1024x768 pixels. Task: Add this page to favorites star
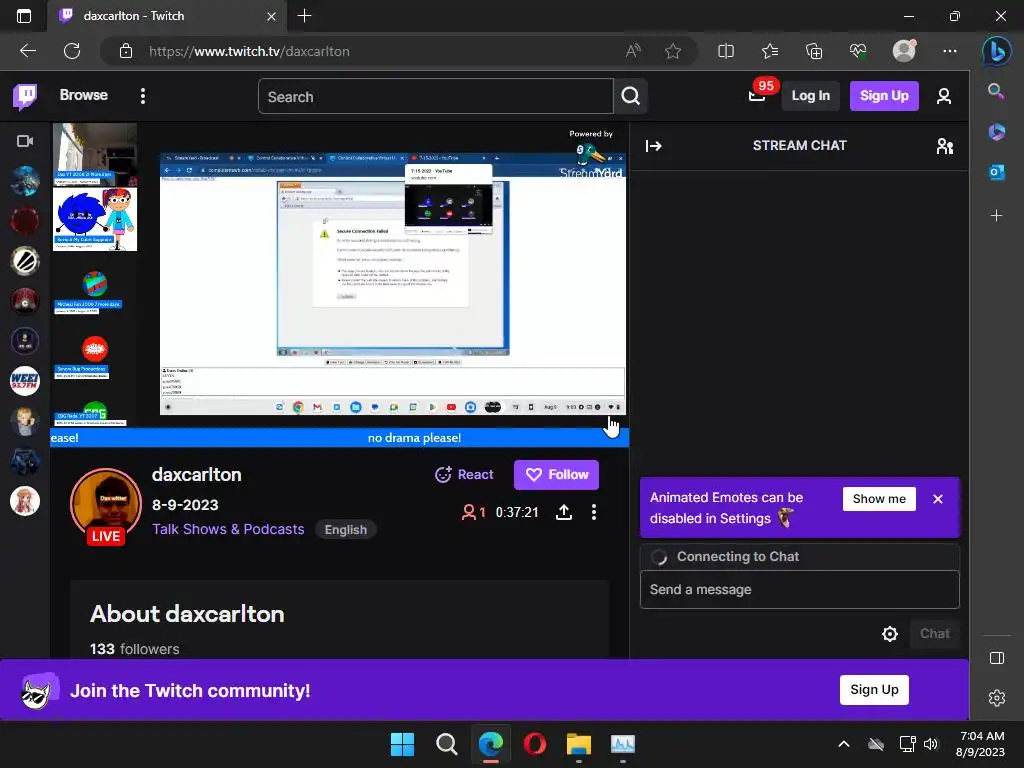point(673,51)
